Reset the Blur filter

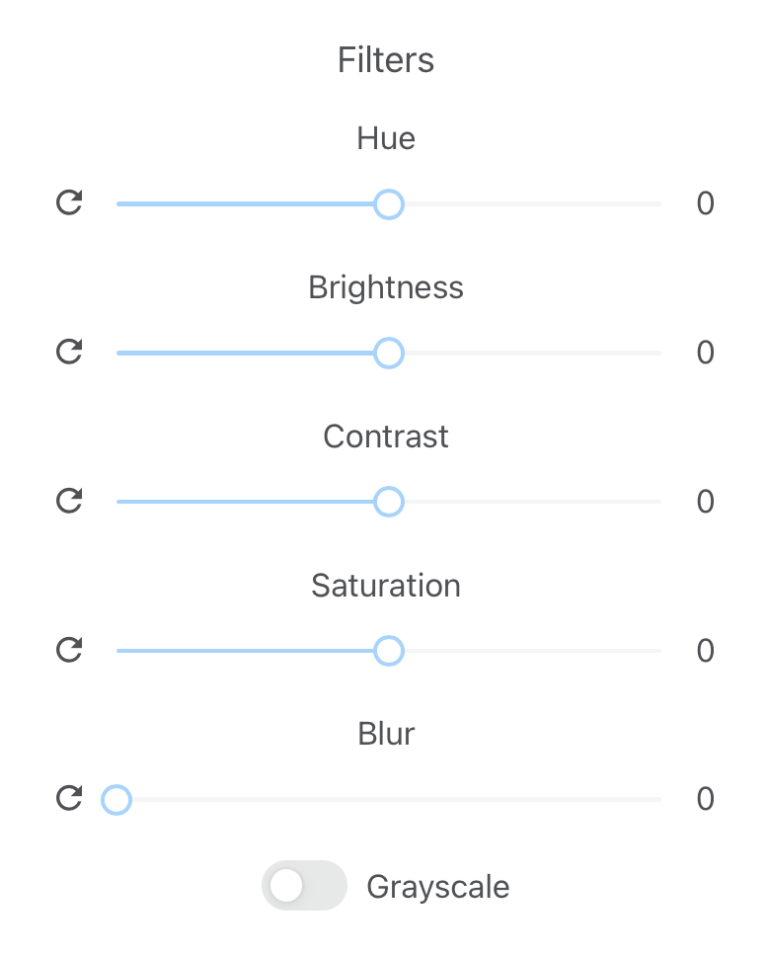[68, 799]
